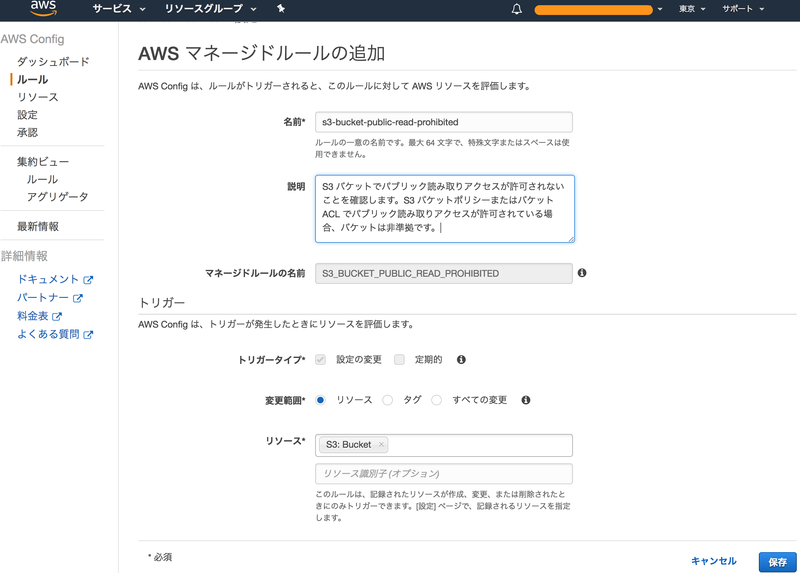Open the pin shortcuts icon in navbar
The height and width of the screenshot is (573, 800).
(x=281, y=9)
